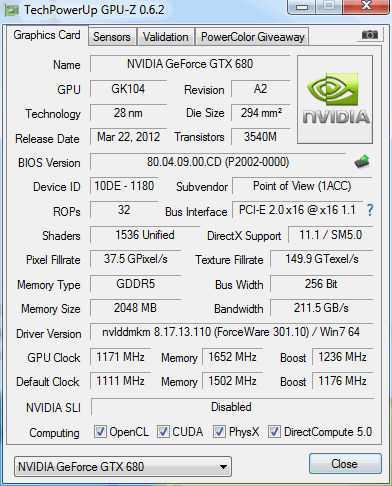This screenshot has height=486, width=392.
Task: Open the Validation tab
Action: point(166,37)
